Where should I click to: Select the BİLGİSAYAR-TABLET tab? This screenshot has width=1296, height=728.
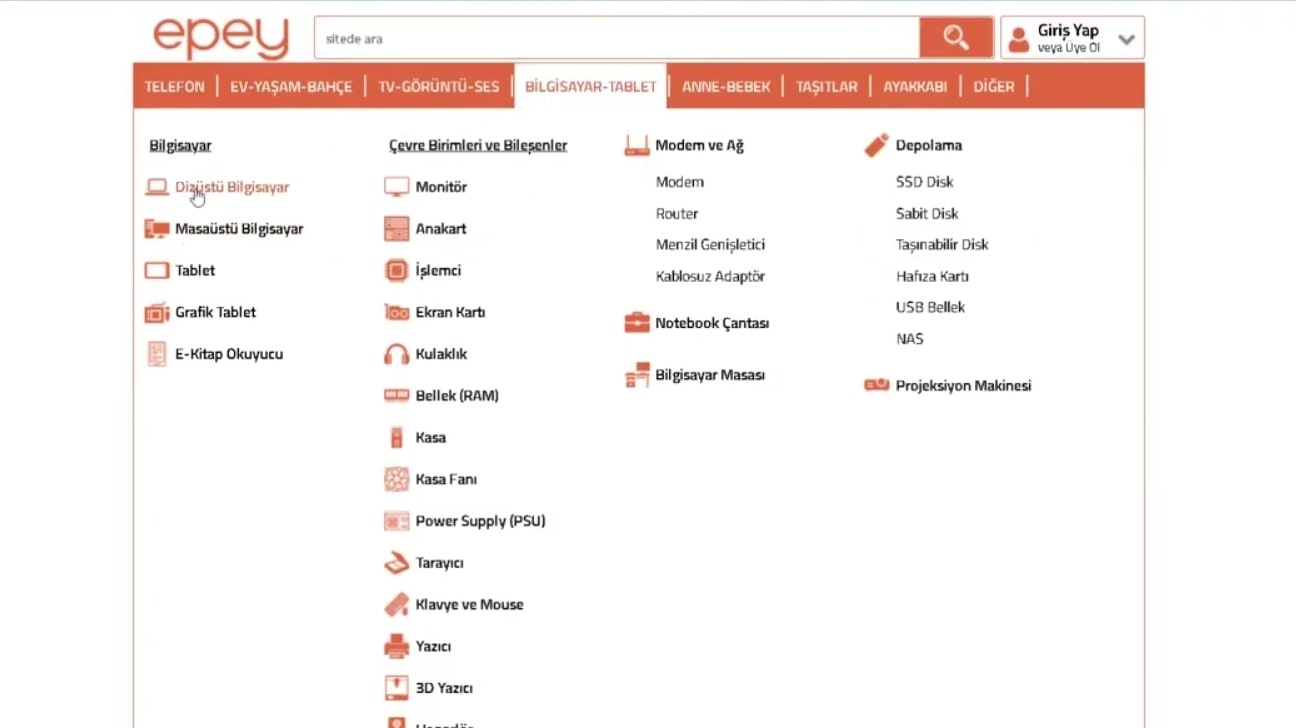click(x=590, y=87)
